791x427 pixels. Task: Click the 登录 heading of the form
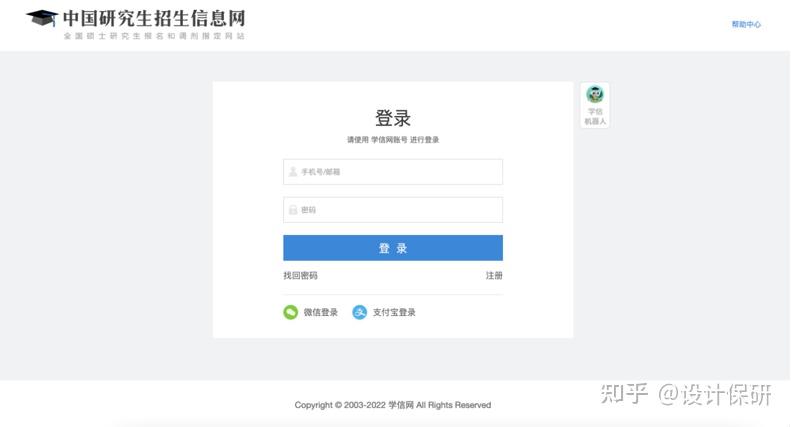coord(393,118)
